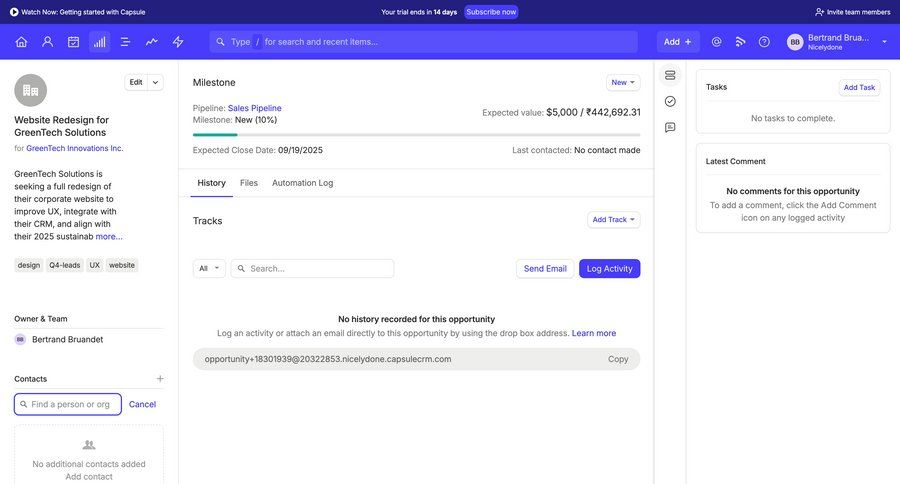The image size is (900, 484).
Task: Open the All history filter dropdown
Action: click(x=209, y=268)
